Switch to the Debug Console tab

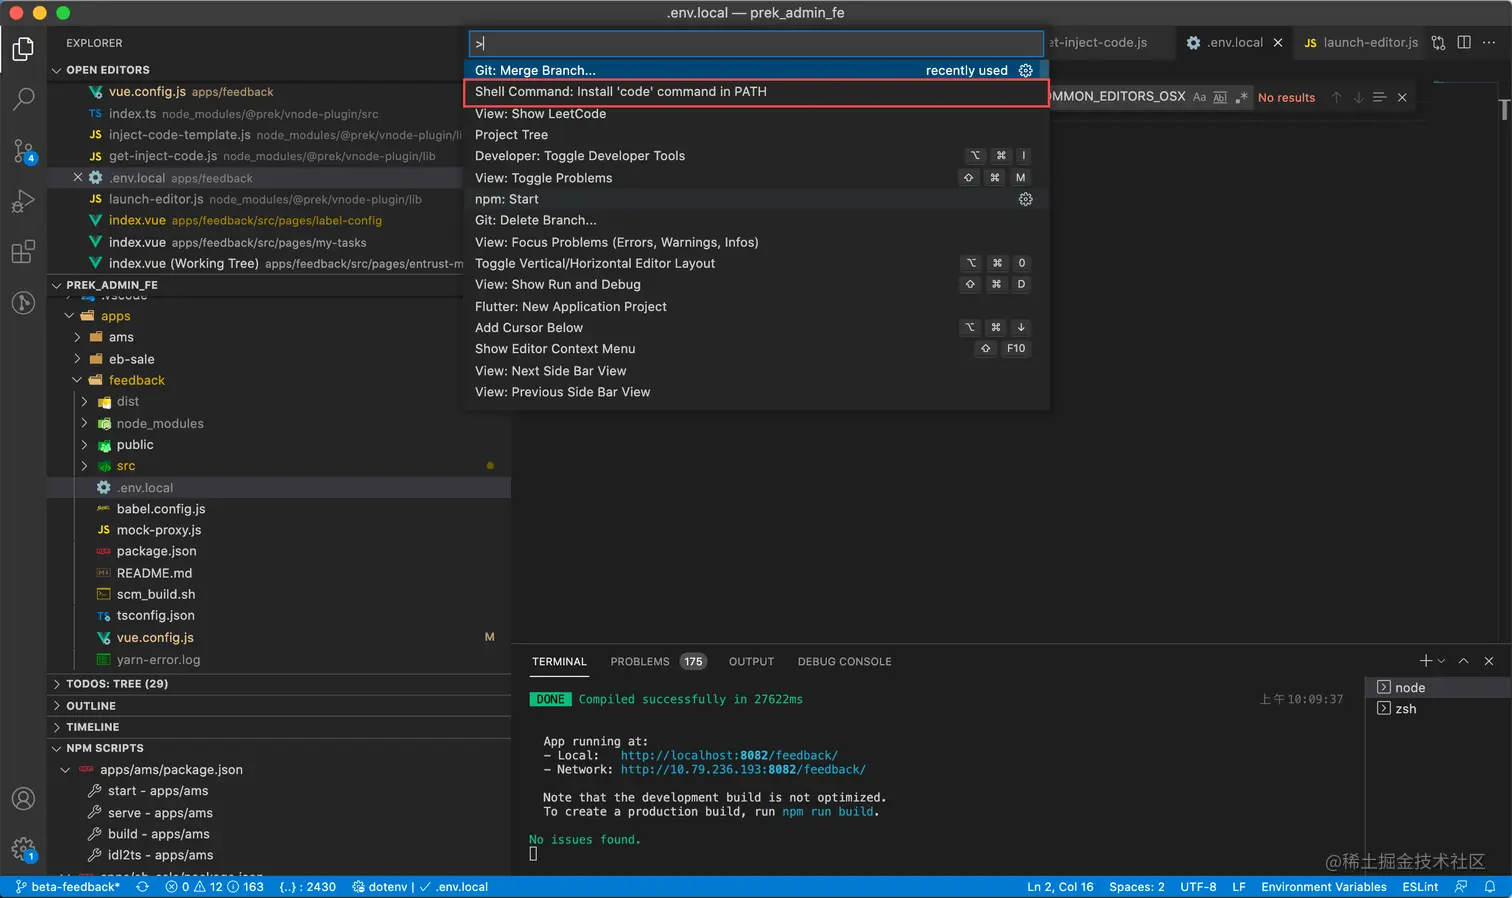pos(844,661)
